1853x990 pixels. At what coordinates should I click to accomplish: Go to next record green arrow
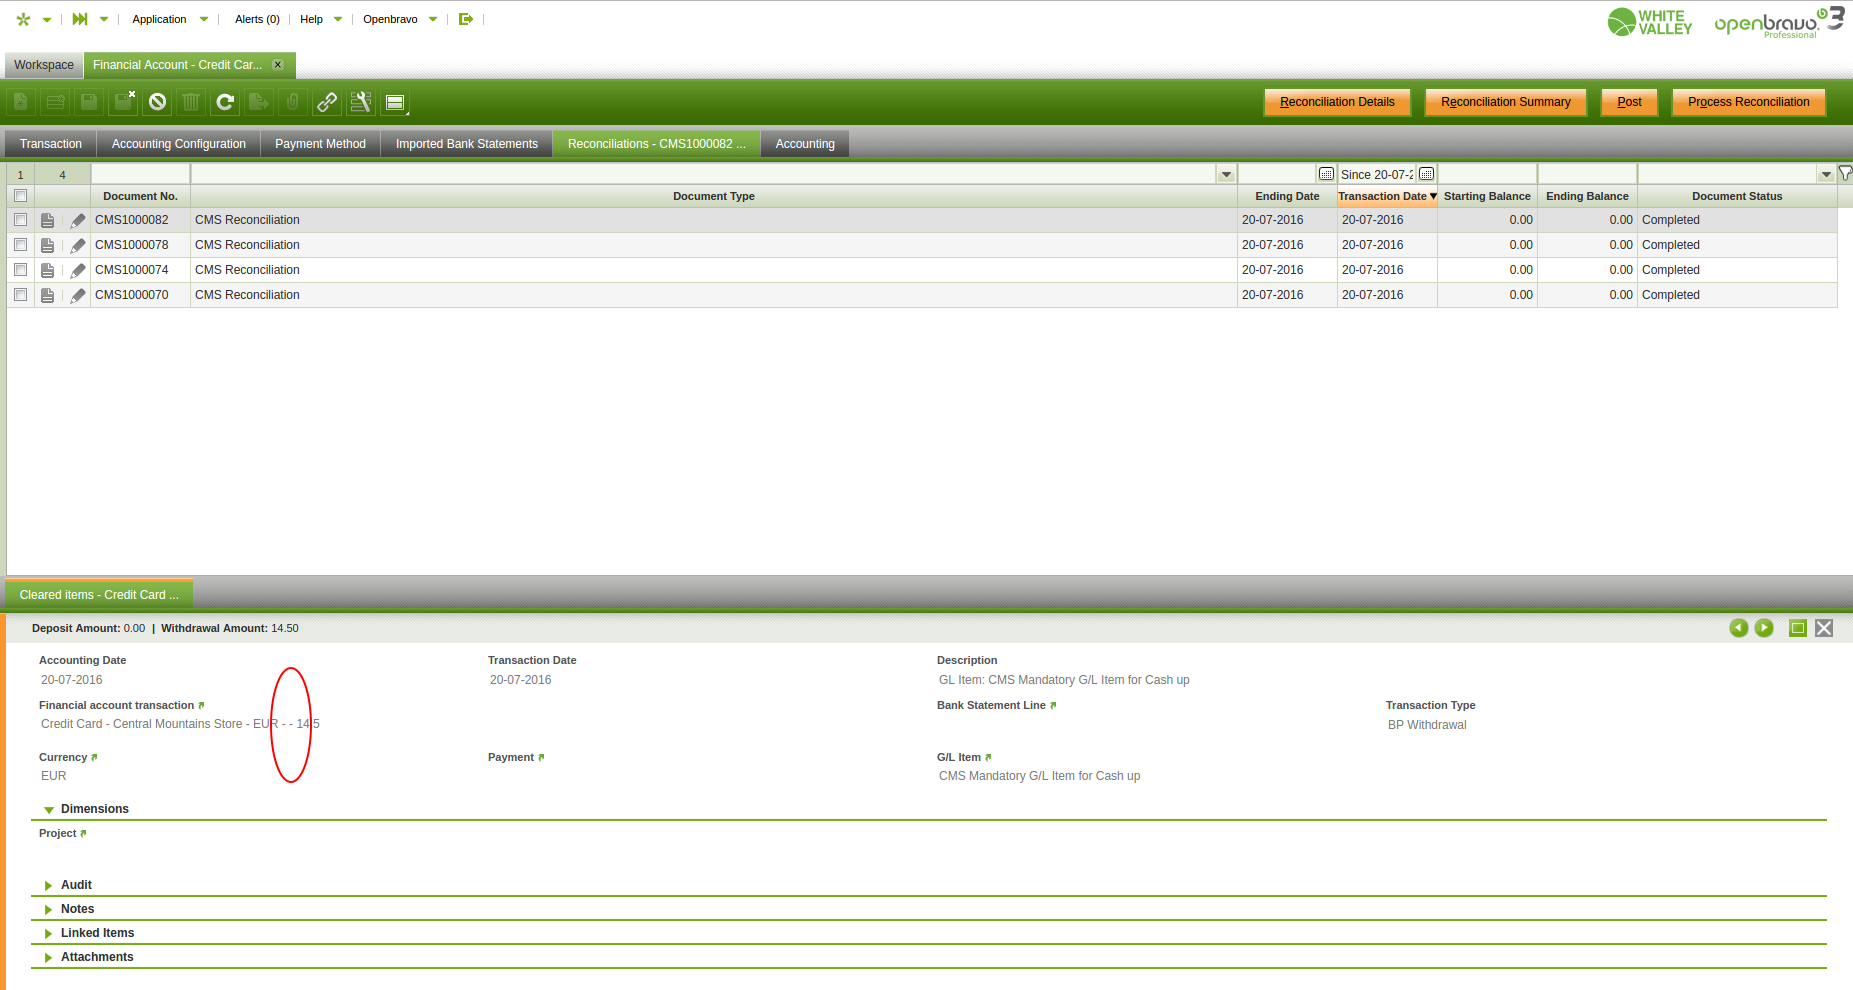click(x=1764, y=628)
